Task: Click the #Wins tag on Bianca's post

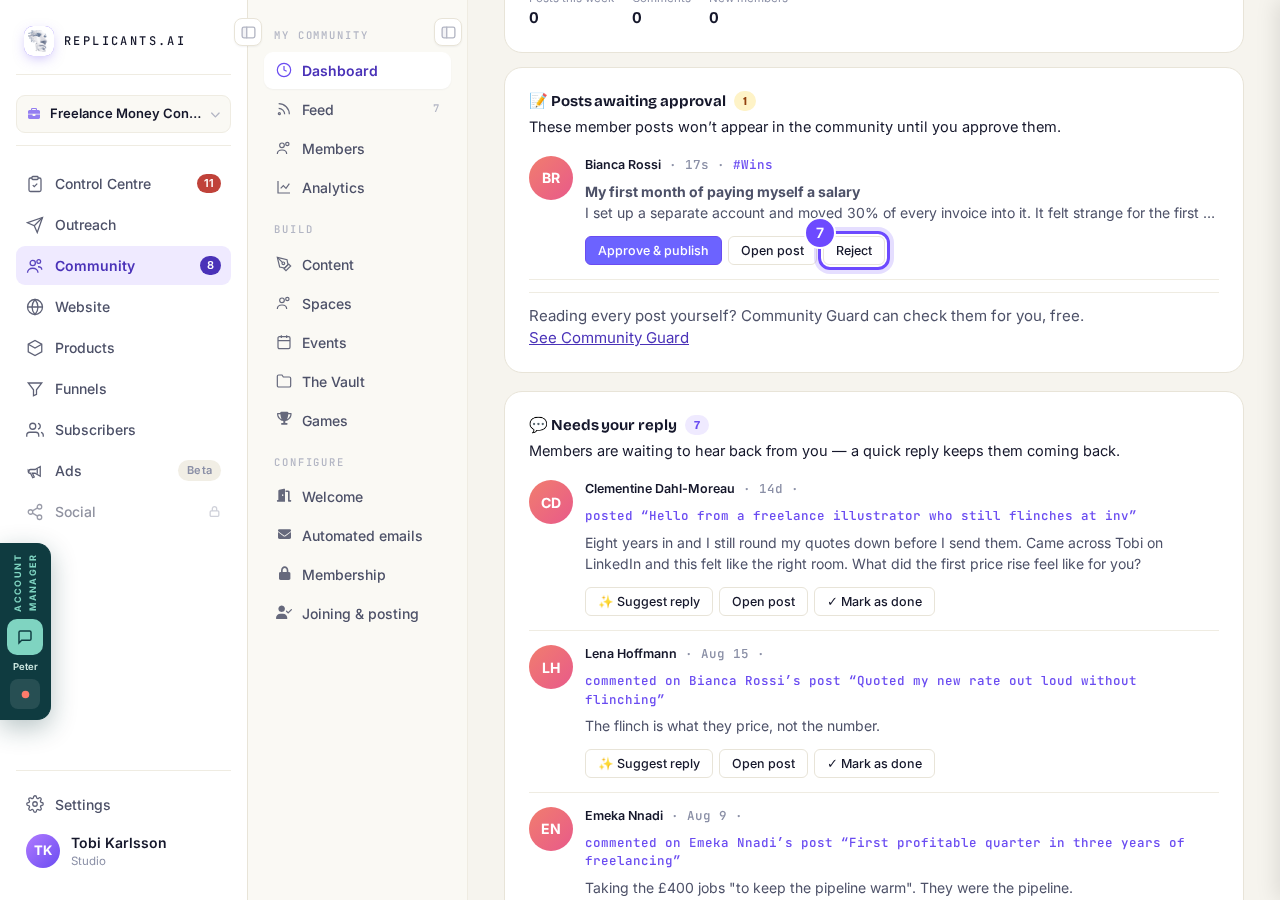Action: click(753, 165)
